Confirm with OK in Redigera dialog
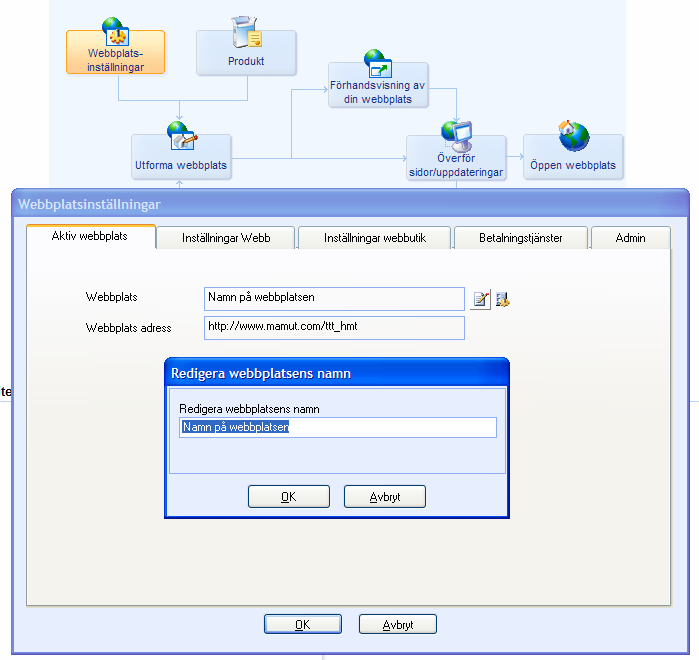The width and height of the screenshot is (699, 660). (289, 496)
